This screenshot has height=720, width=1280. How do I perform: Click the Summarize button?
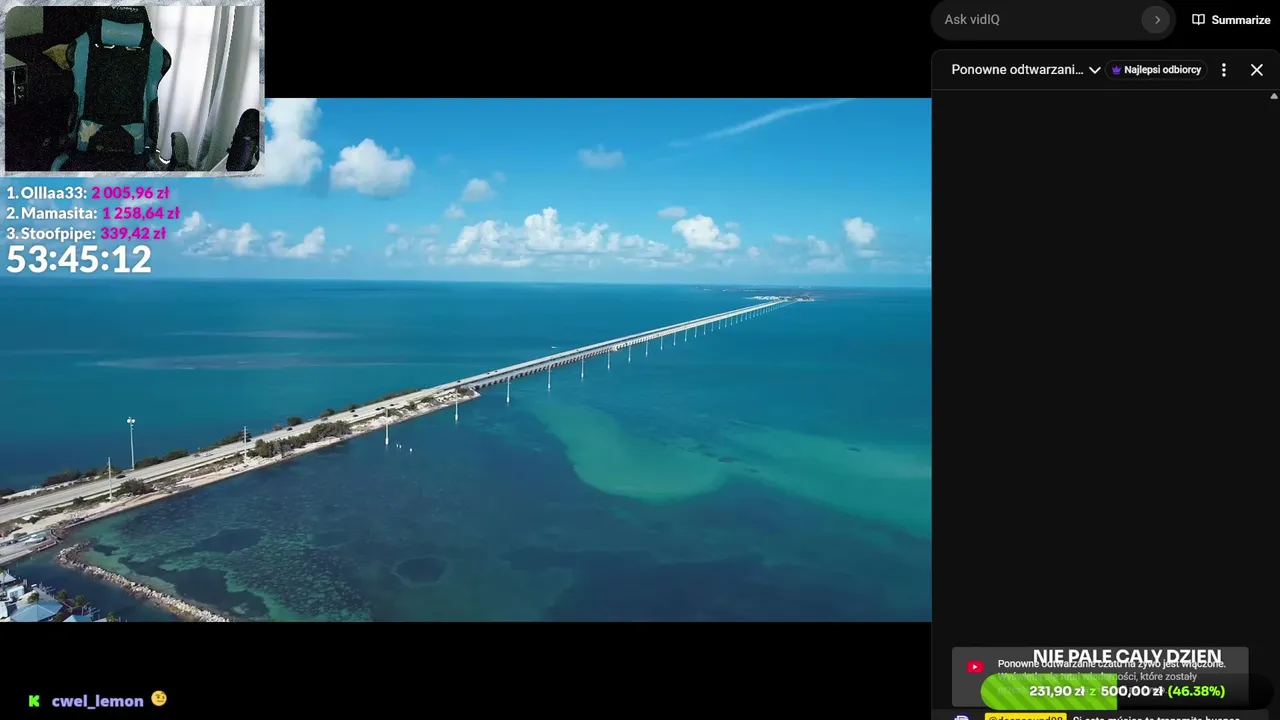coord(1231,20)
